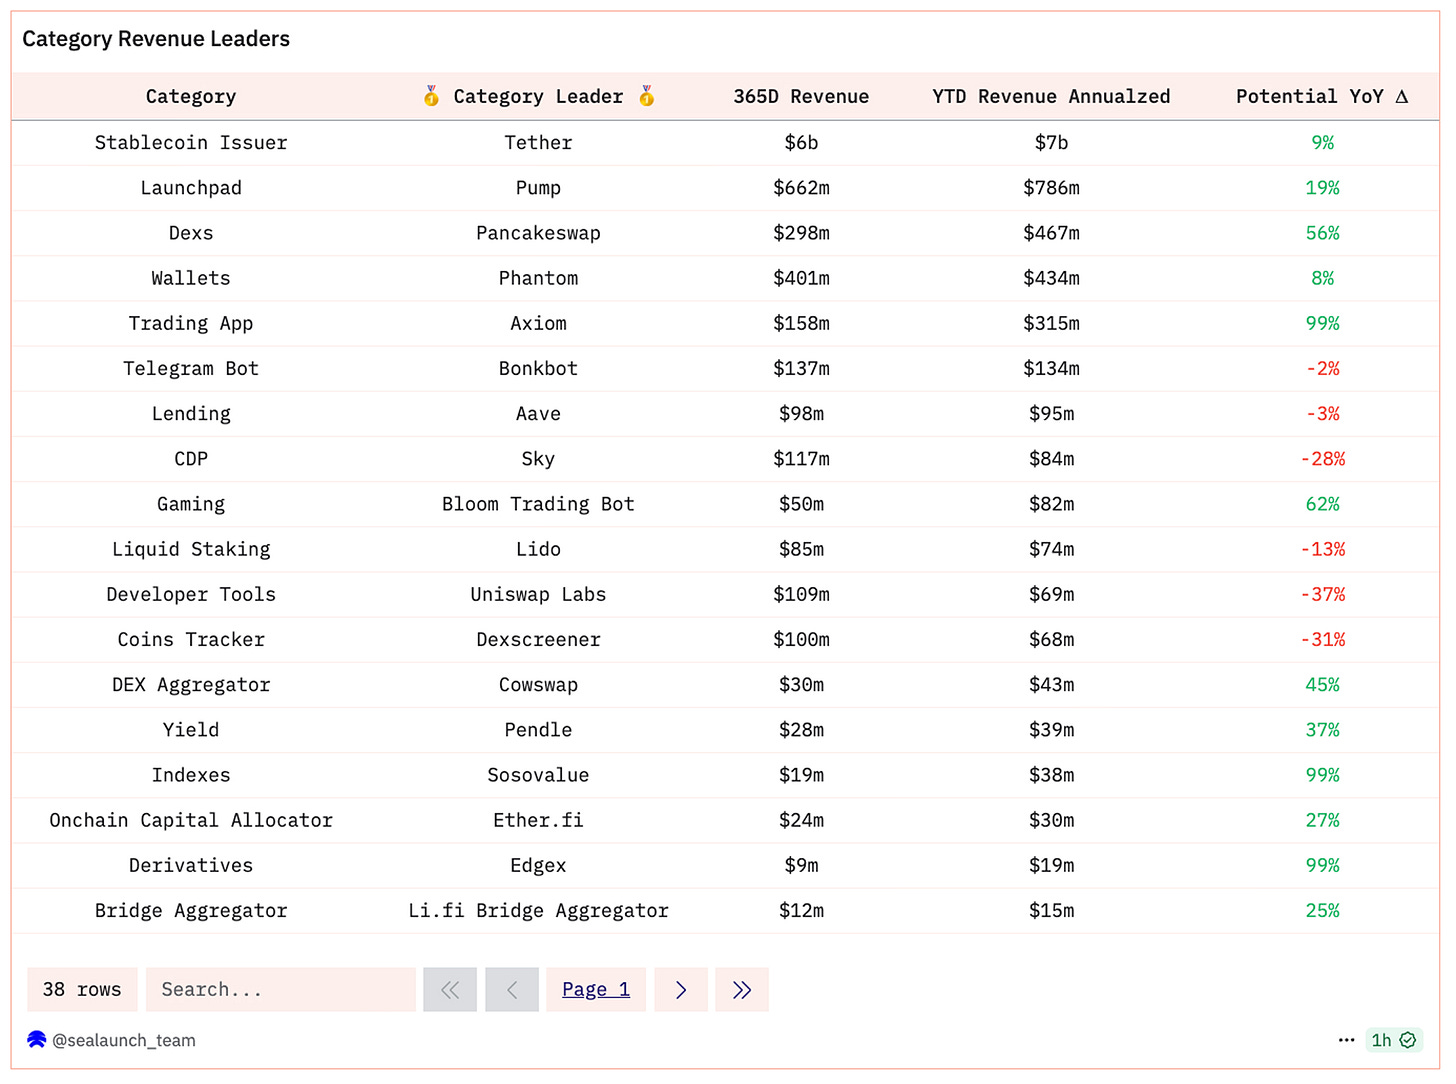Click the Dexscreener cell
This screenshot has height=1084, width=1456.
[538, 639]
